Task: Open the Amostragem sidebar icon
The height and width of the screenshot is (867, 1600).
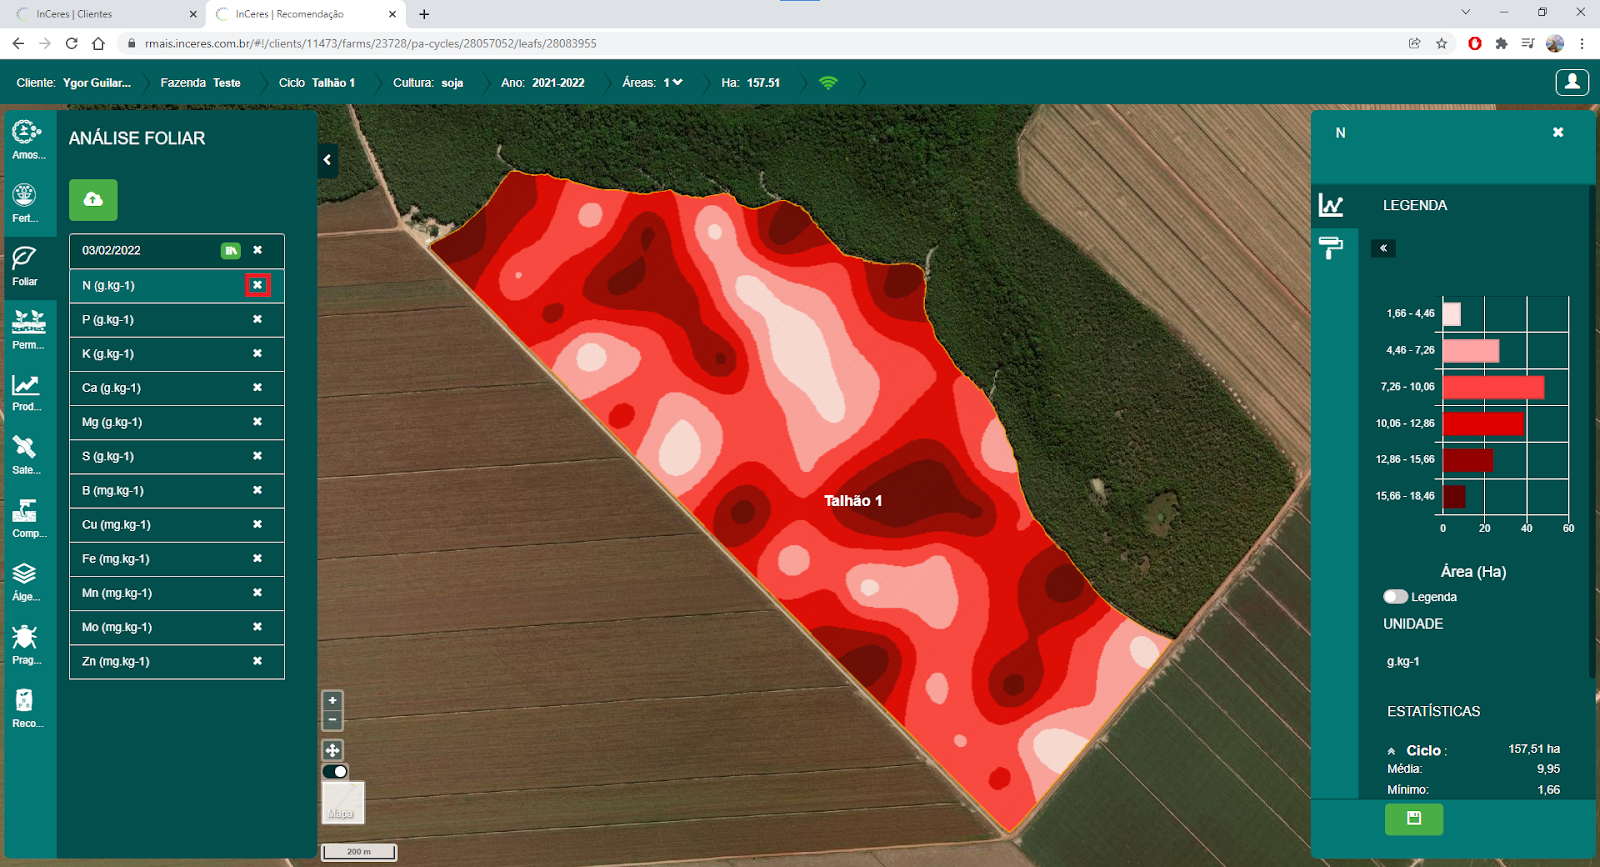Action: [27, 139]
